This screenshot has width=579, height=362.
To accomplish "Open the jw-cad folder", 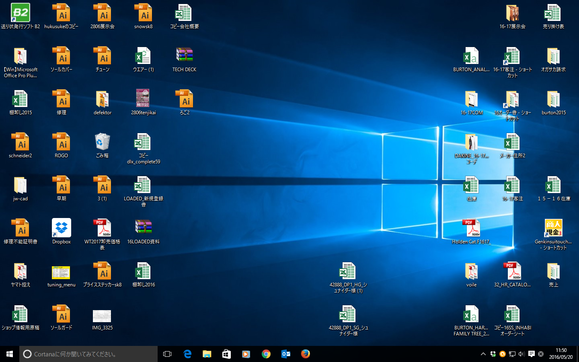I will 20,185.
